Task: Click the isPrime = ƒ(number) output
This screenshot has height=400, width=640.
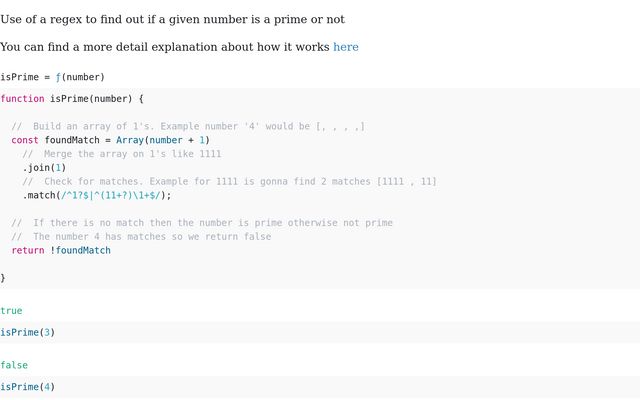Action: click(52, 76)
